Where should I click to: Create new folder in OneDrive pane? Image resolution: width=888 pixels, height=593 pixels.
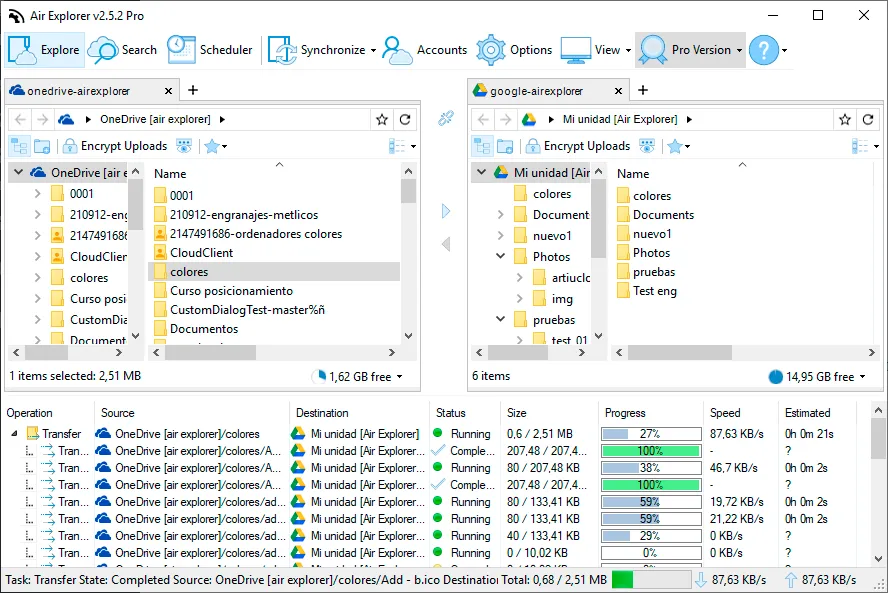coord(42,146)
